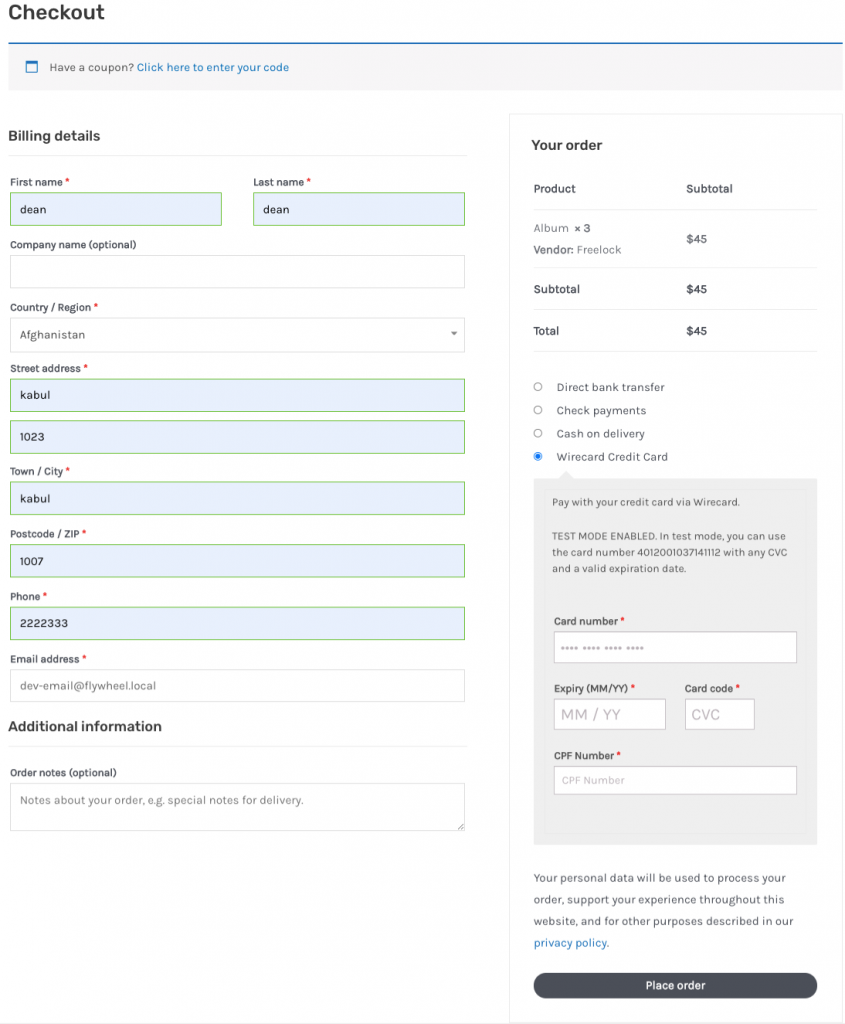Choose the Check payments radio button
Image resolution: width=845 pixels, height=1024 pixels.
[x=537, y=410]
